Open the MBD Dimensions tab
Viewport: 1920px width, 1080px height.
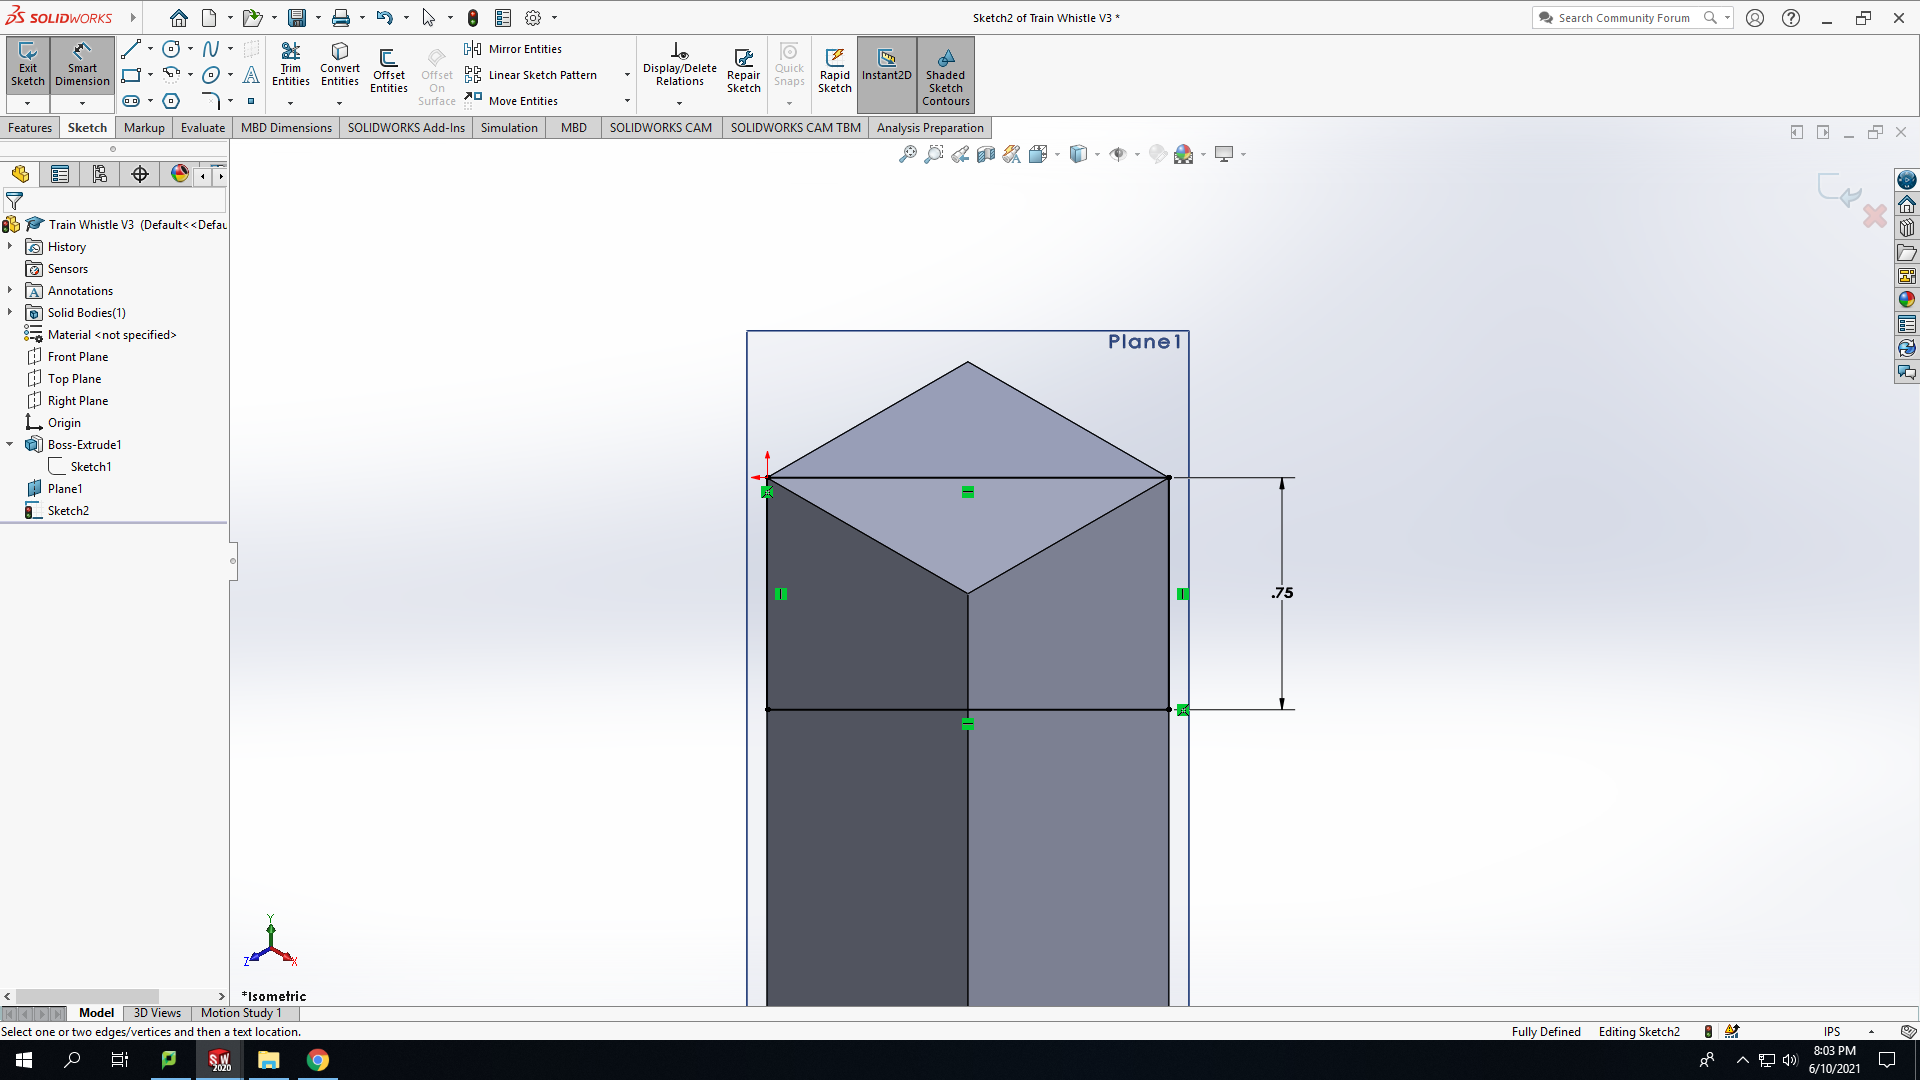click(x=286, y=127)
